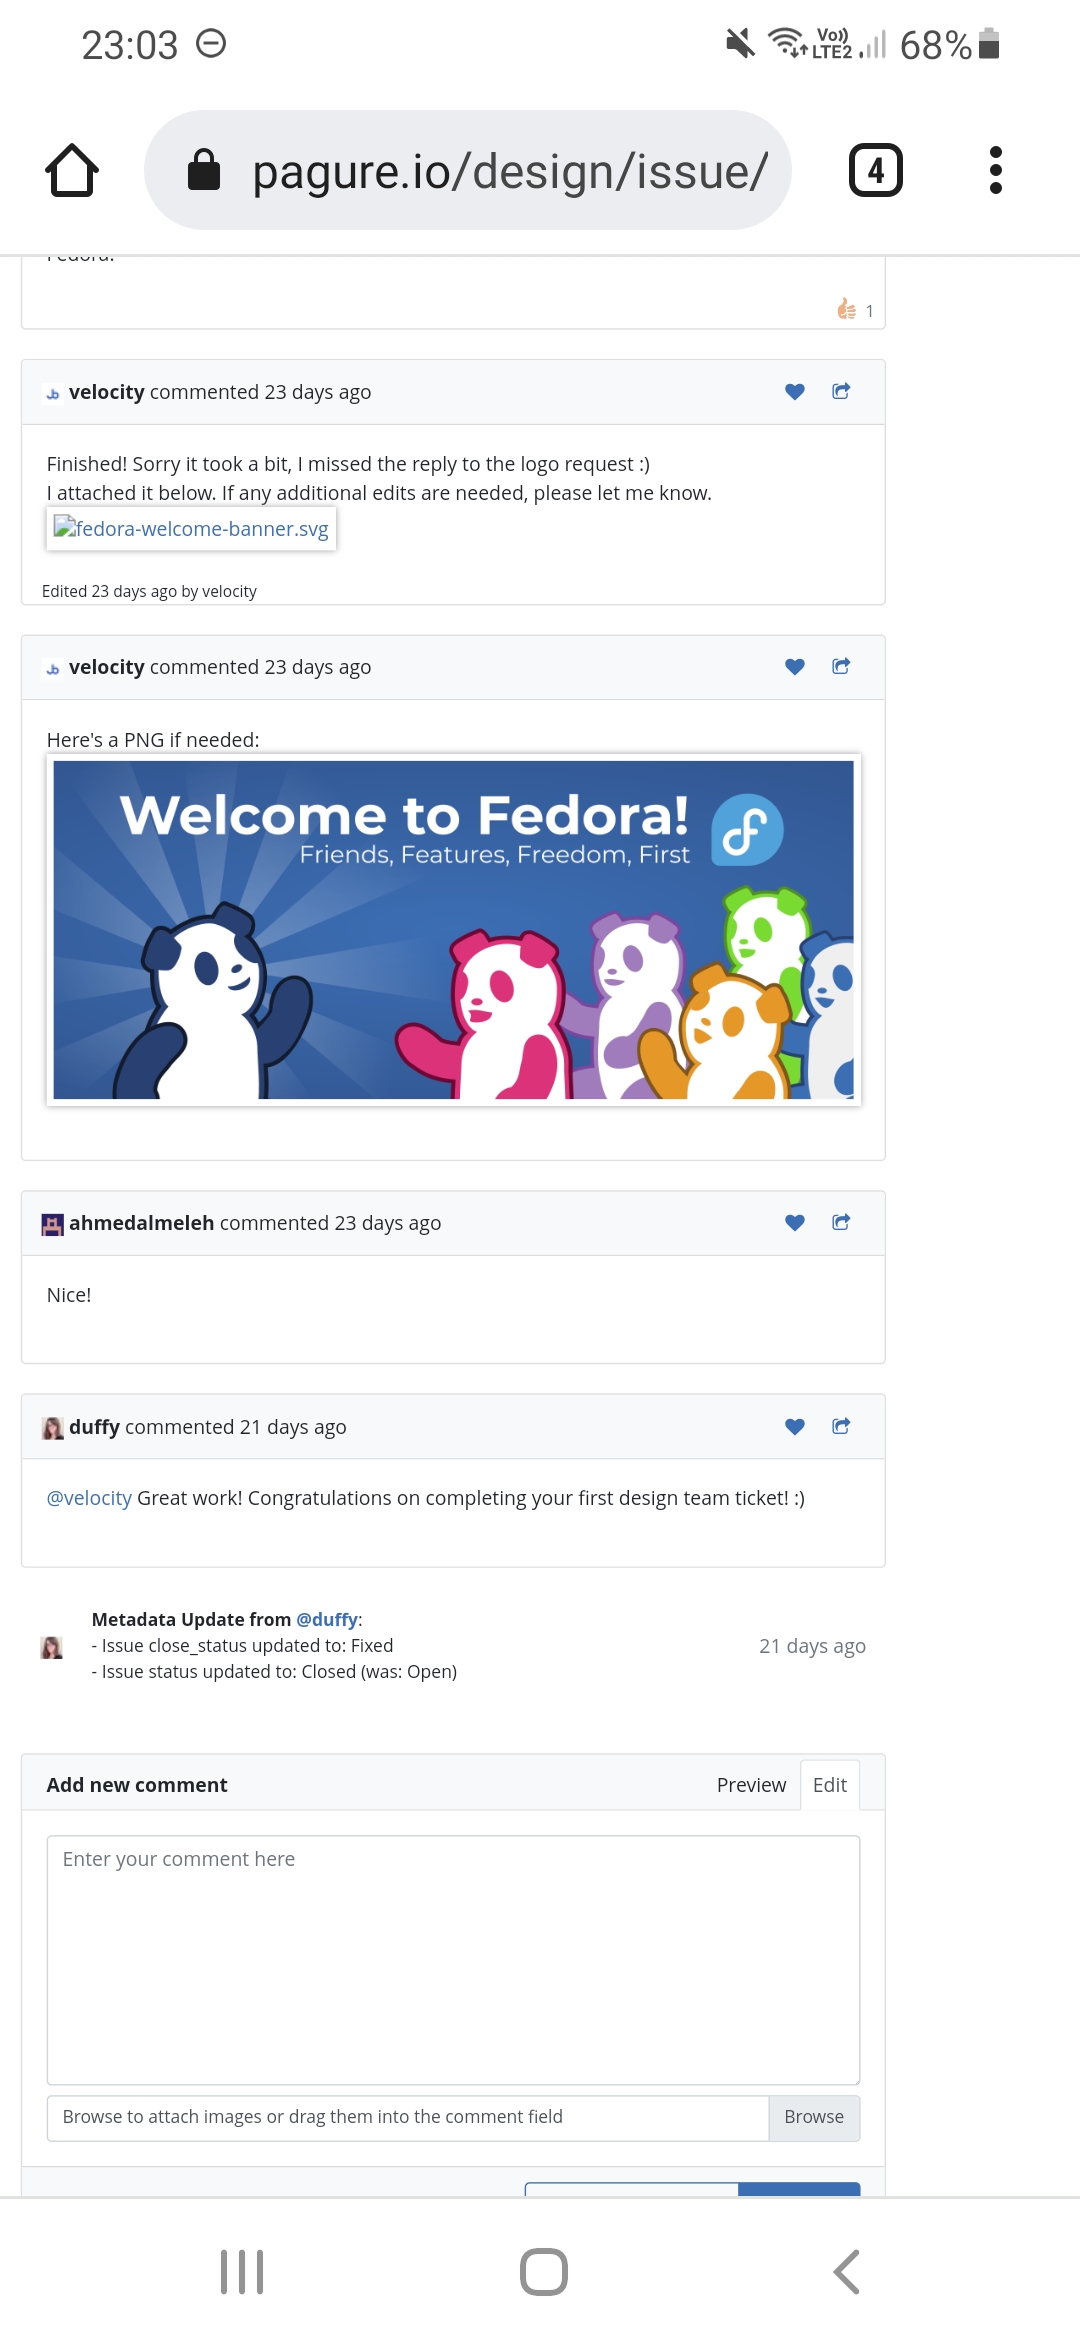Viewport: 1080px width, 2340px height.
Task: Tap the pagure.io address bar
Action: [x=468, y=170]
